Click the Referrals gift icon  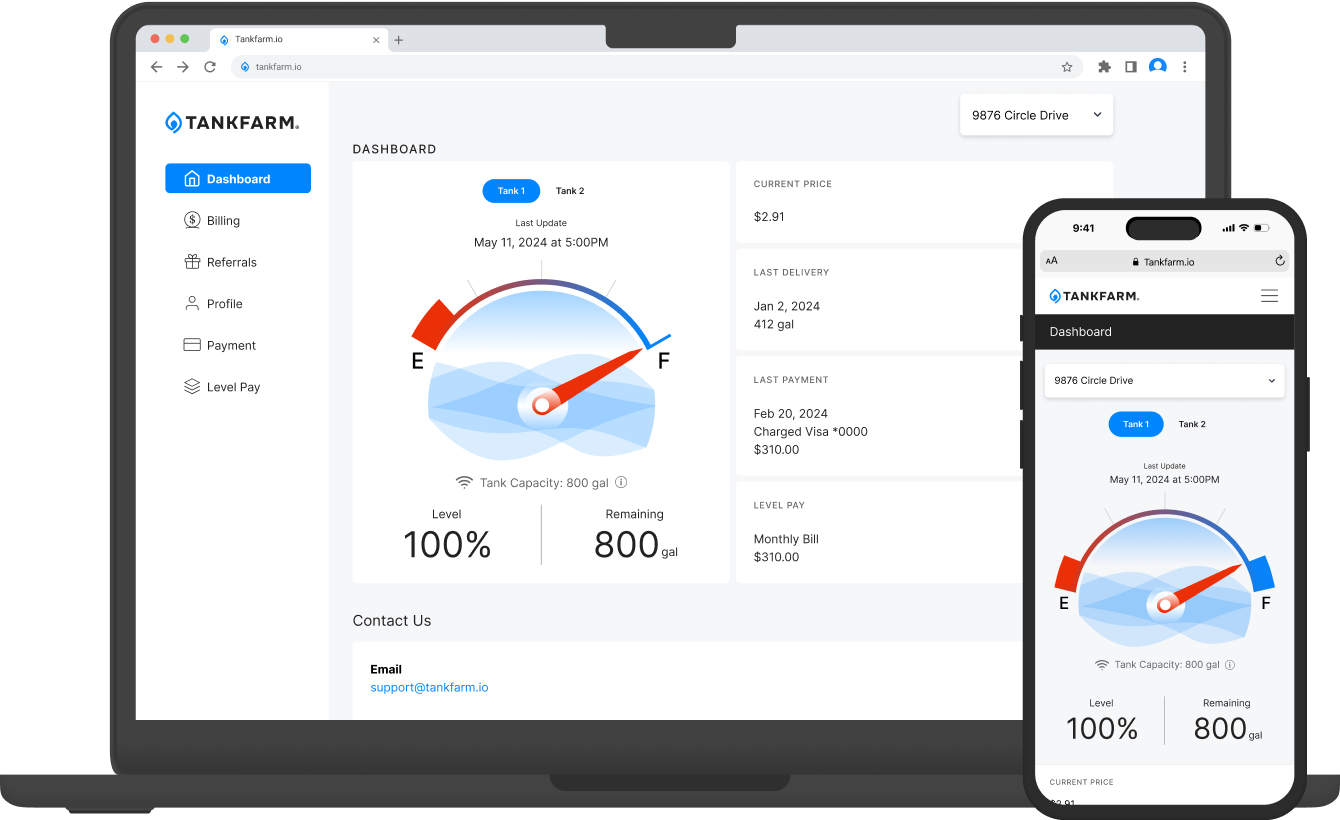[192, 262]
